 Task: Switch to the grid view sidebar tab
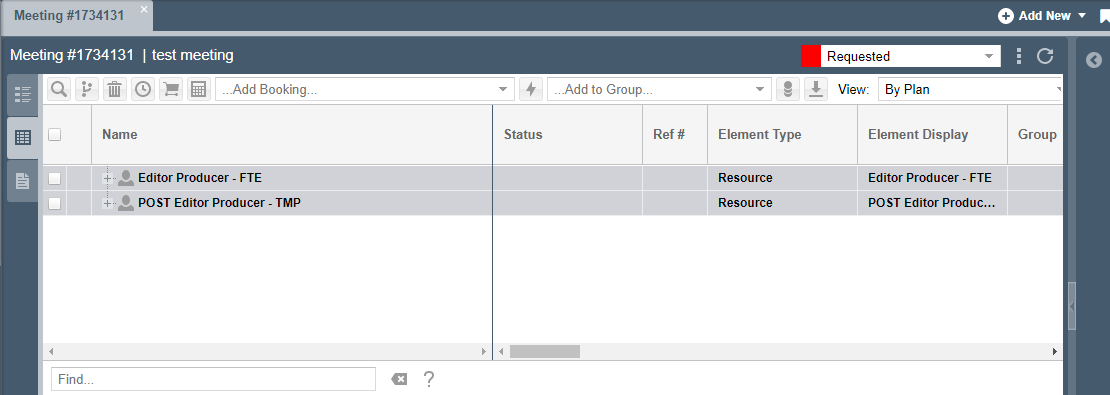(23, 138)
